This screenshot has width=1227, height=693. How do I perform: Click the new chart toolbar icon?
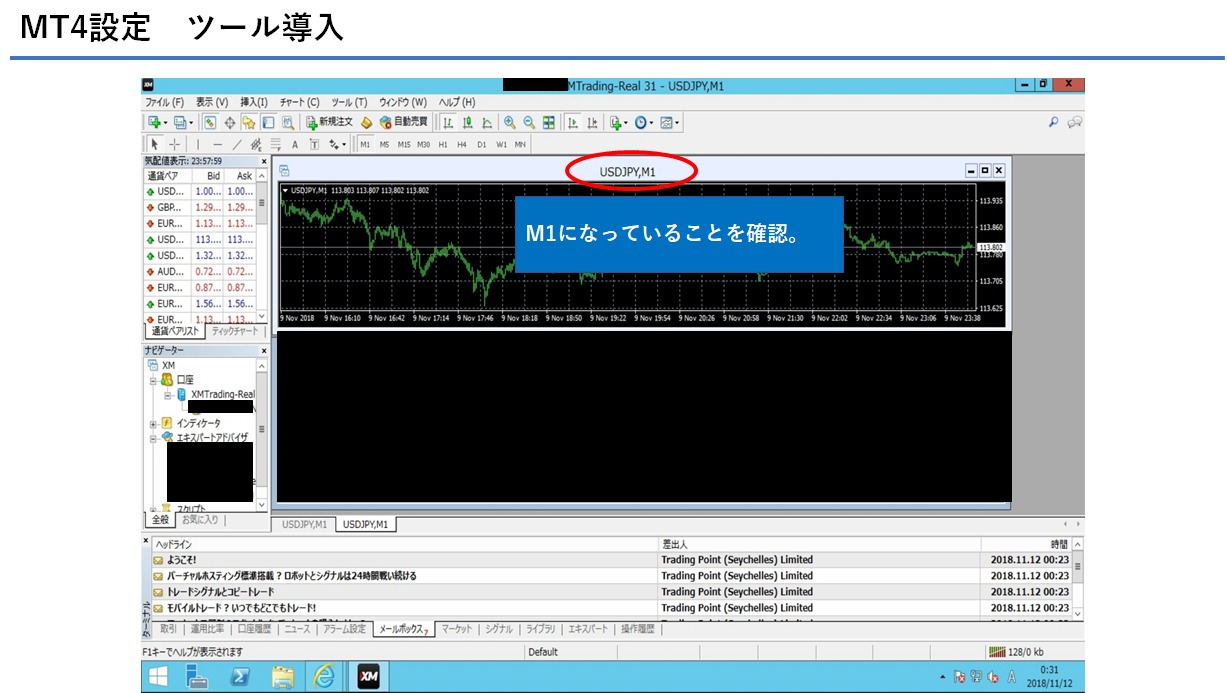pos(156,123)
